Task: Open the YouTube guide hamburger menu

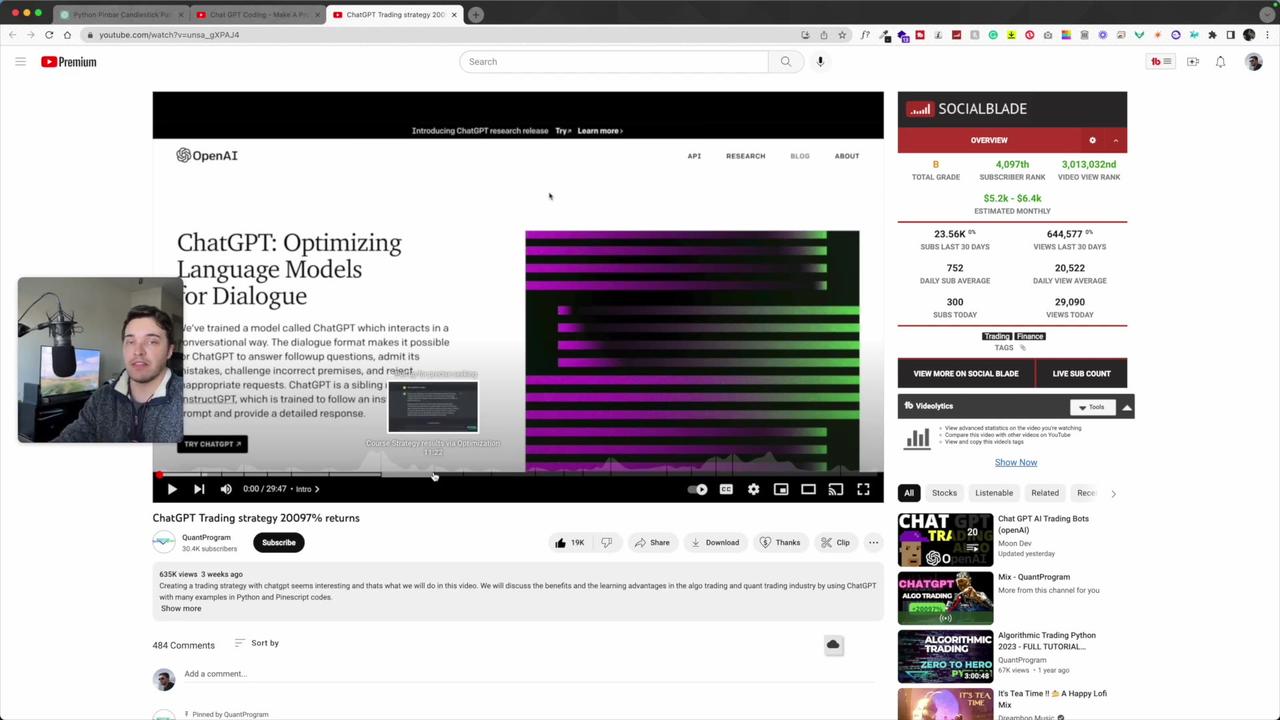Action: [x=20, y=61]
